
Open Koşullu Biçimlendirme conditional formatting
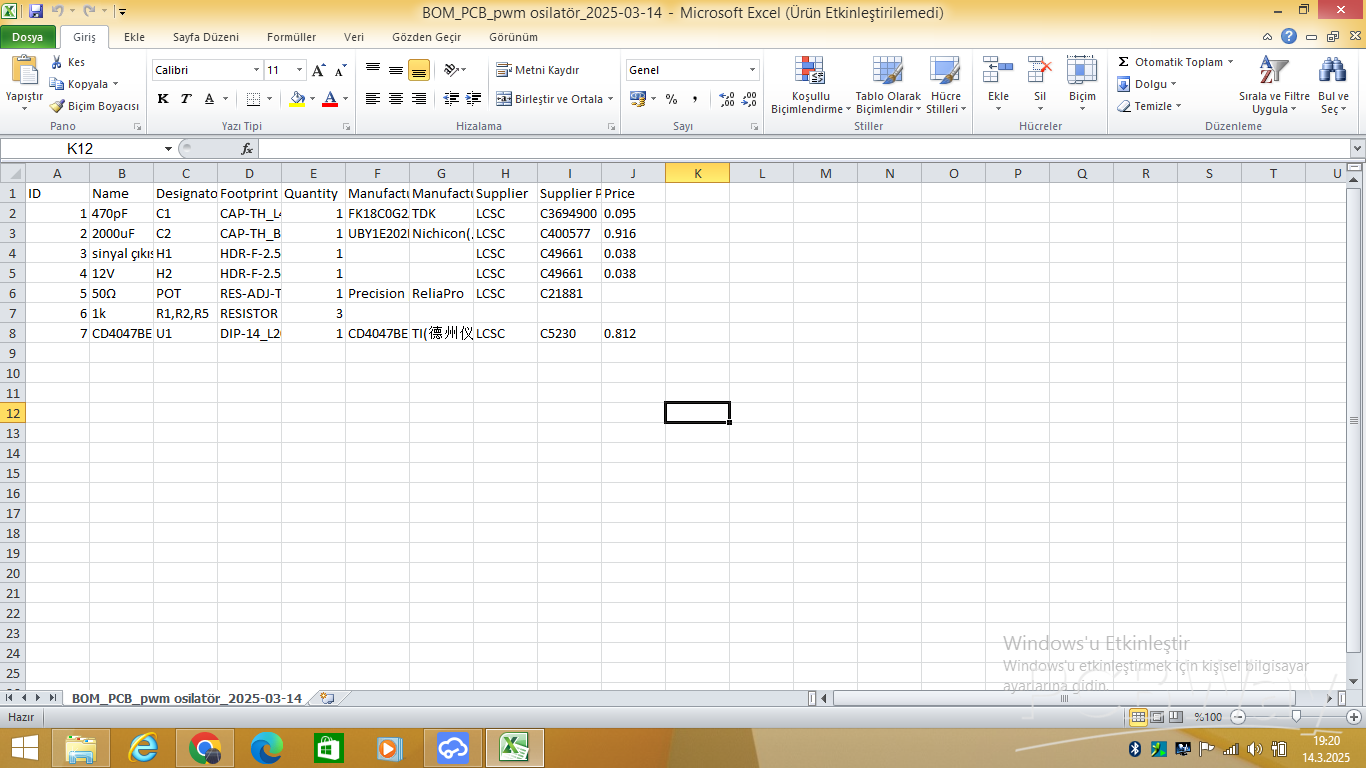pyautogui.click(x=810, y=85)
